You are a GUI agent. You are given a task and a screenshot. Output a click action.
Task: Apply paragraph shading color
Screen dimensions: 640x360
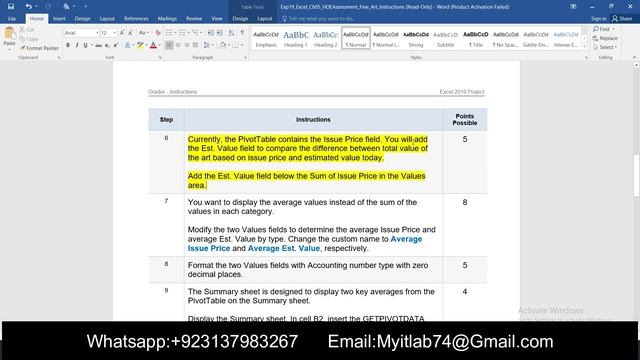(223, 45)
